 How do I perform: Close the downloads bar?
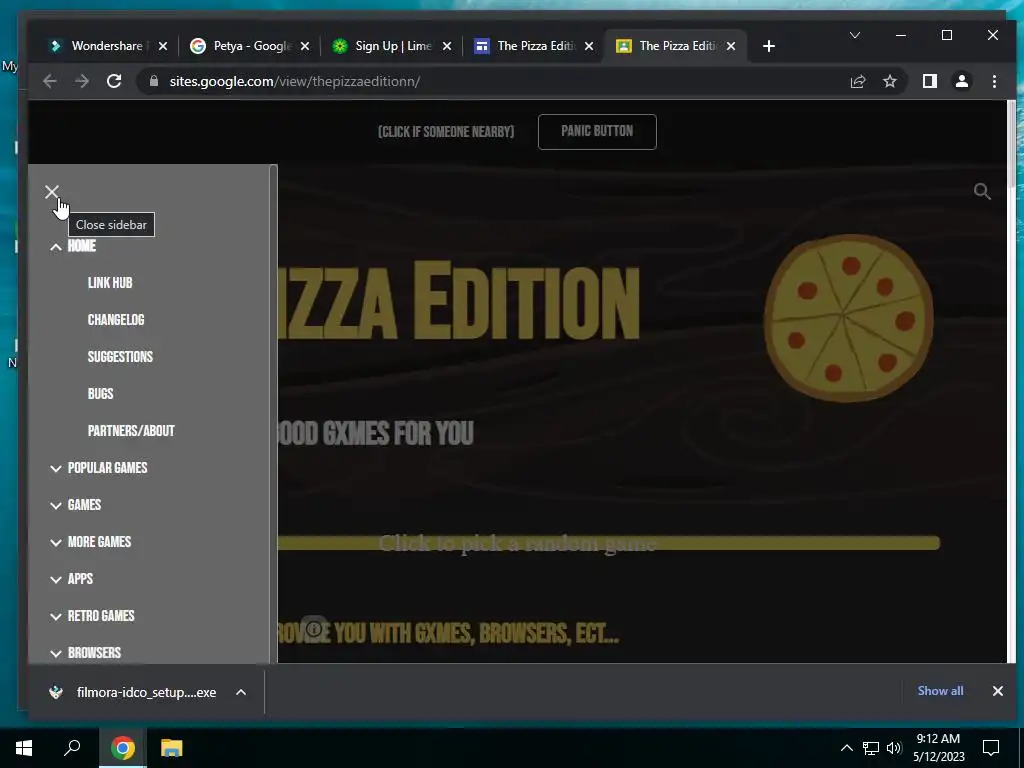point(997,691)
